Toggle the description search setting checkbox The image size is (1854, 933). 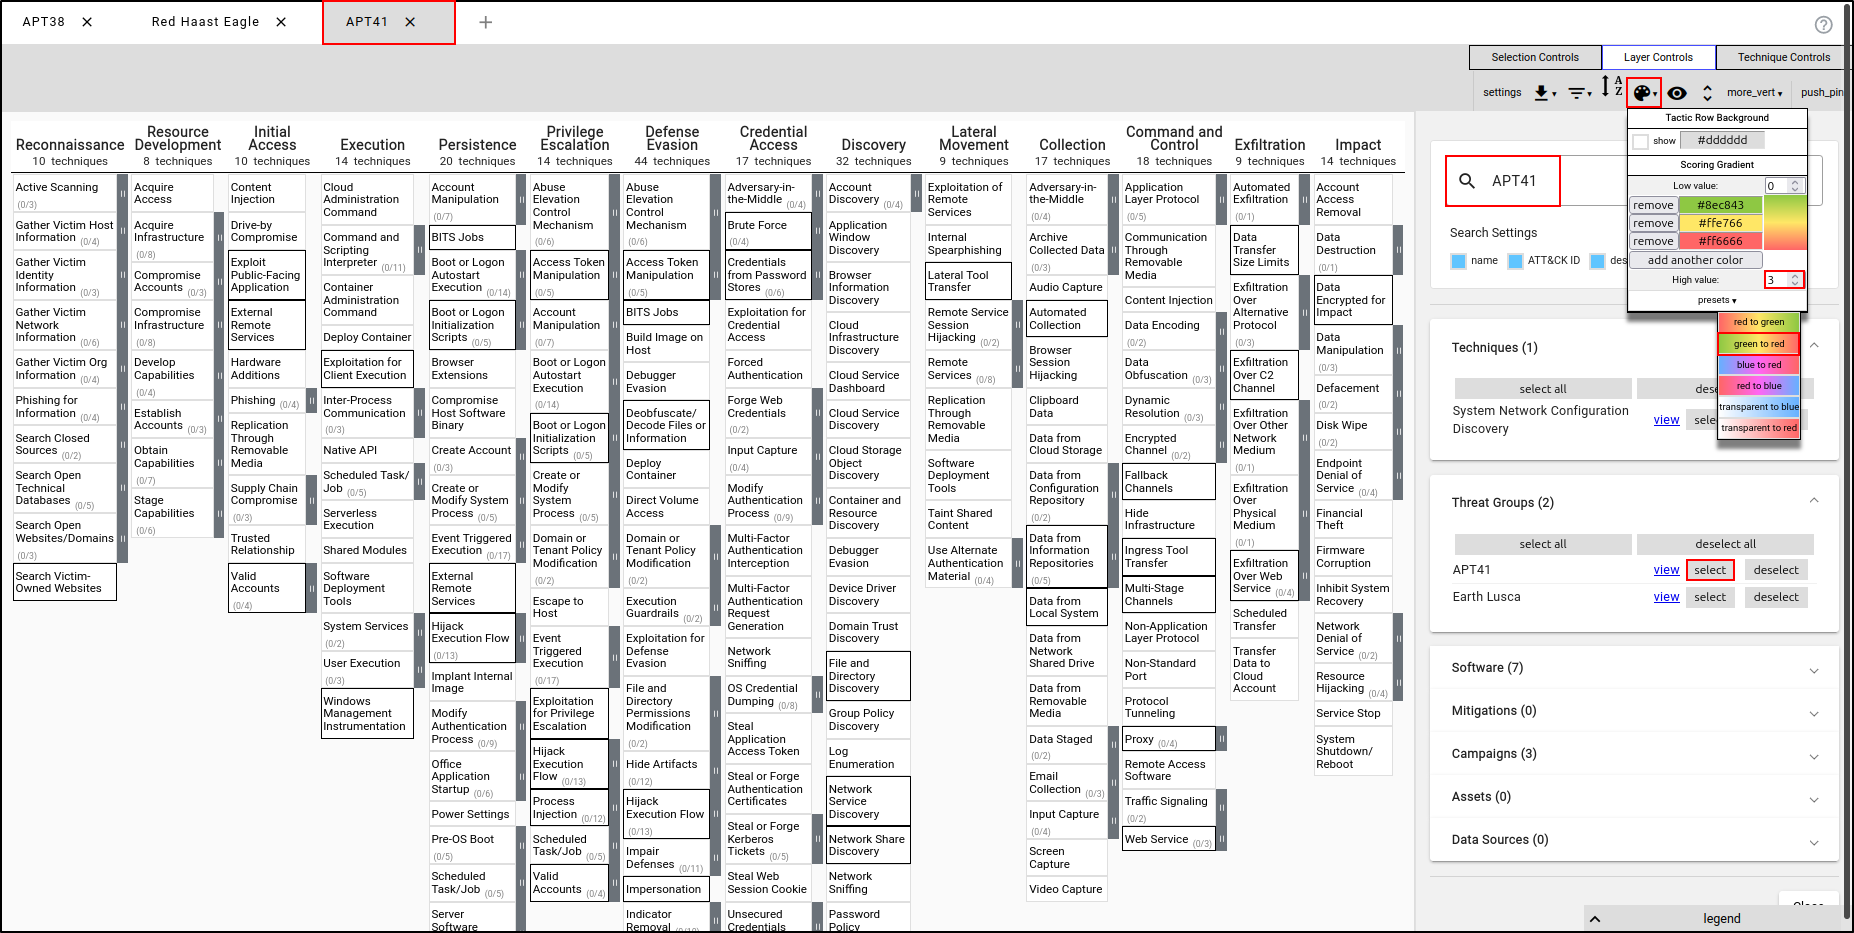tap(1597, 261)
